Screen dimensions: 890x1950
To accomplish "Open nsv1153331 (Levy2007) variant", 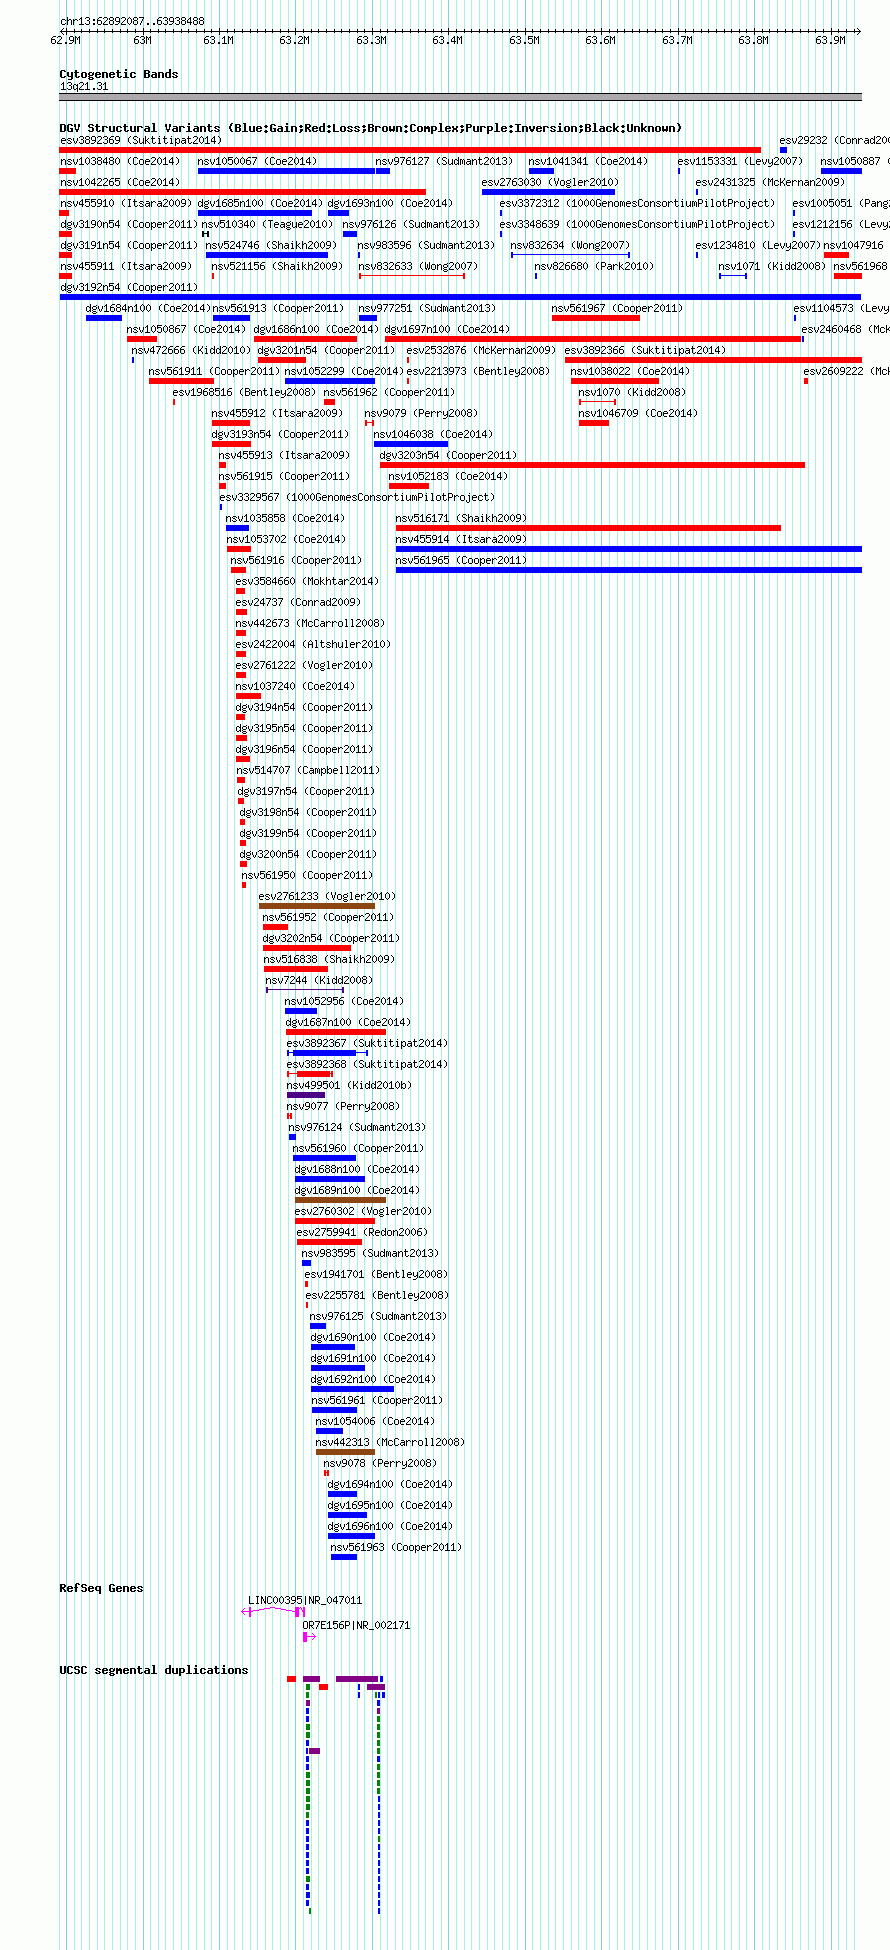I will [x=679, y=171].
